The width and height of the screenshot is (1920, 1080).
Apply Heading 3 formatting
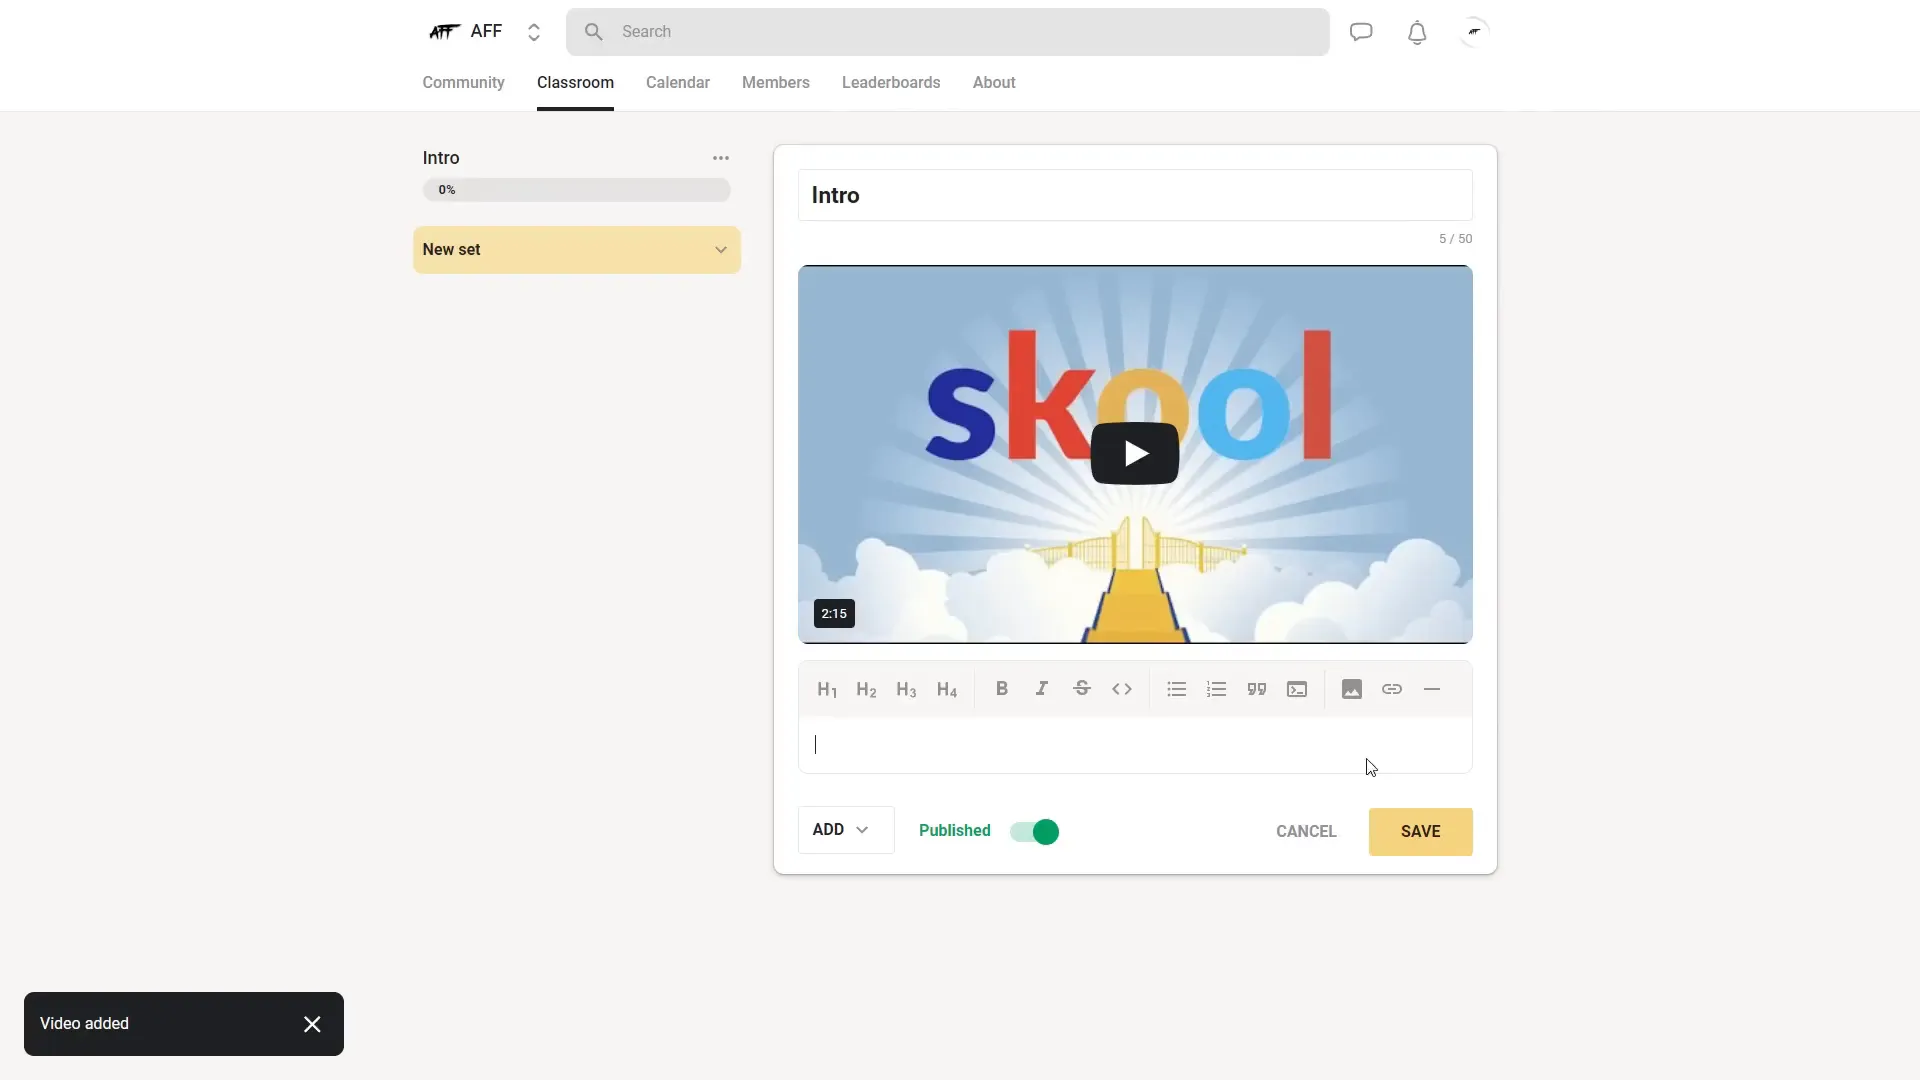[906, 690]
